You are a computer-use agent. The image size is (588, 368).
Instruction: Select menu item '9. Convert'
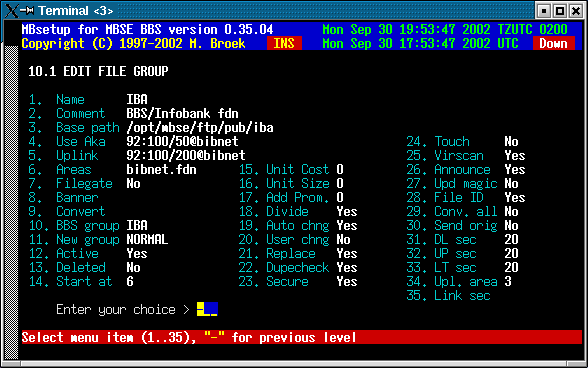tap(67, 212)
